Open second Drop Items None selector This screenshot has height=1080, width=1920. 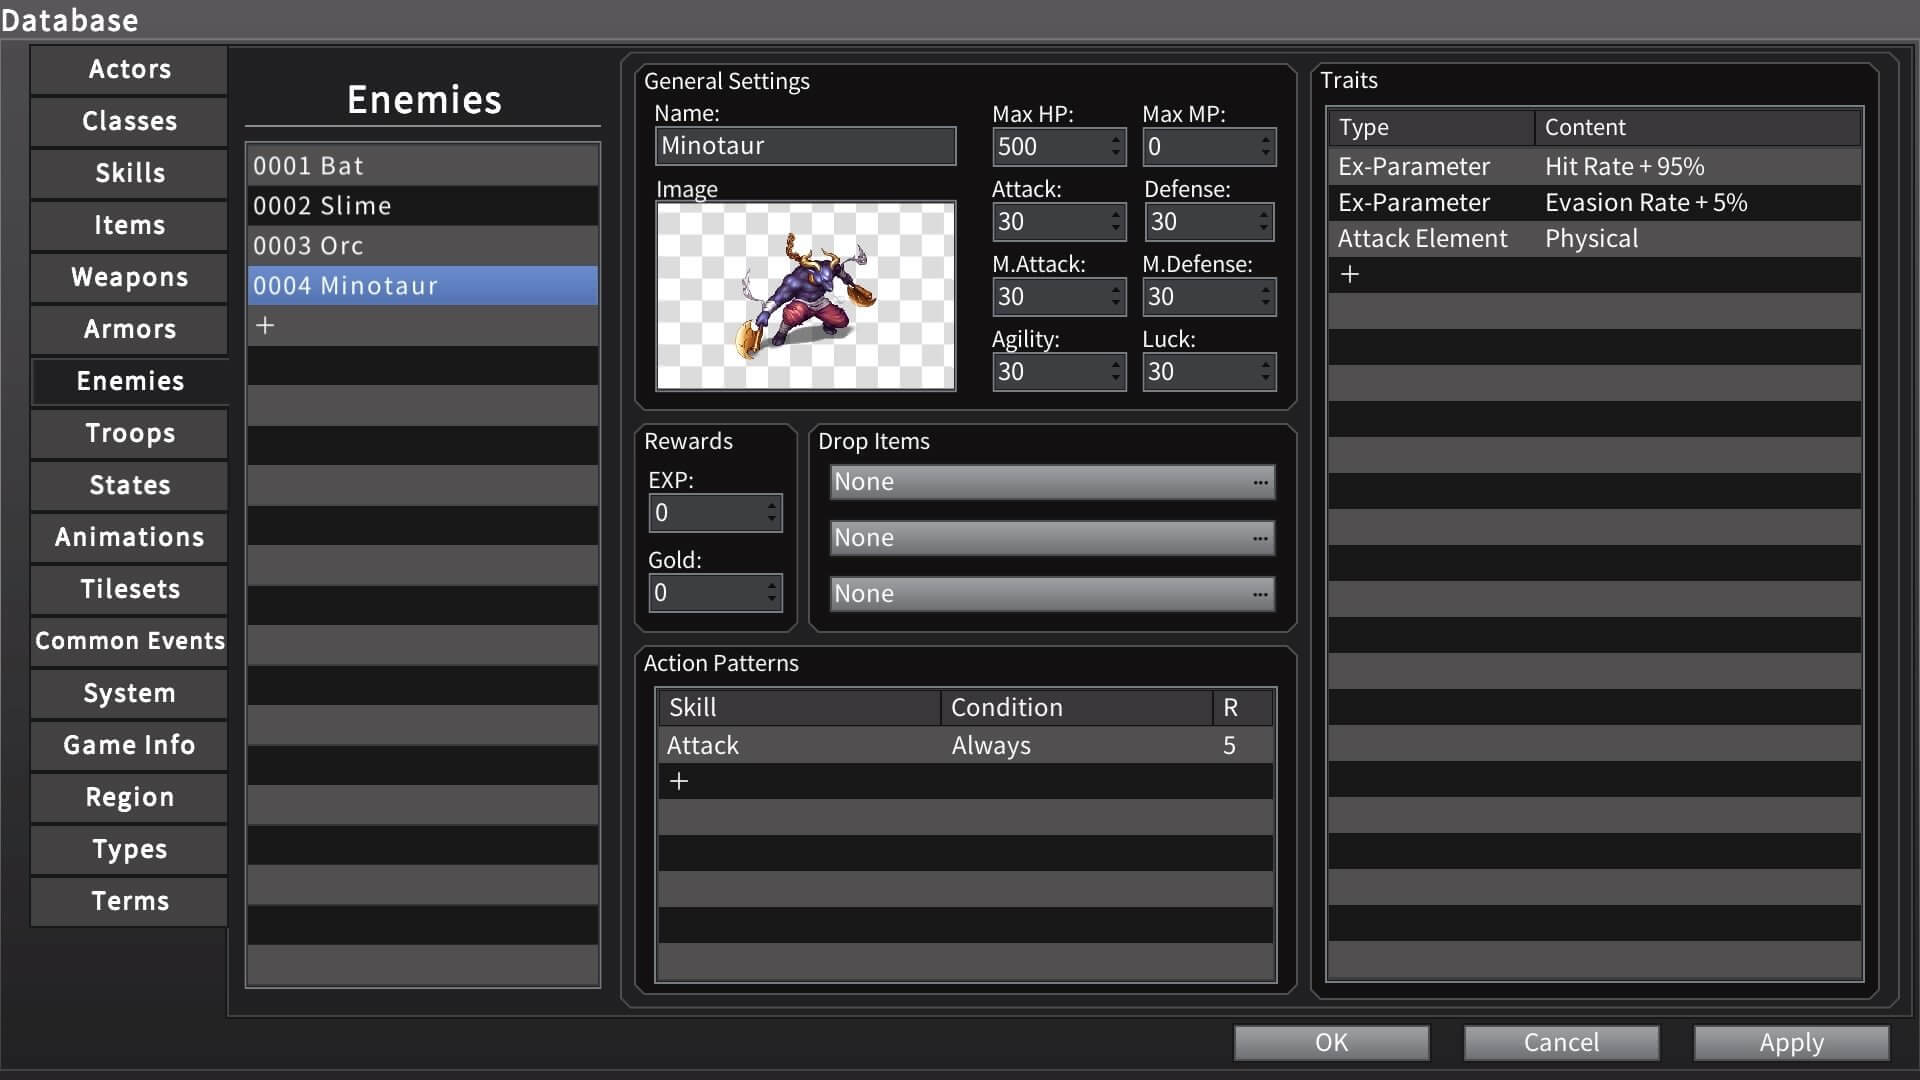(x=1052, y=538)
